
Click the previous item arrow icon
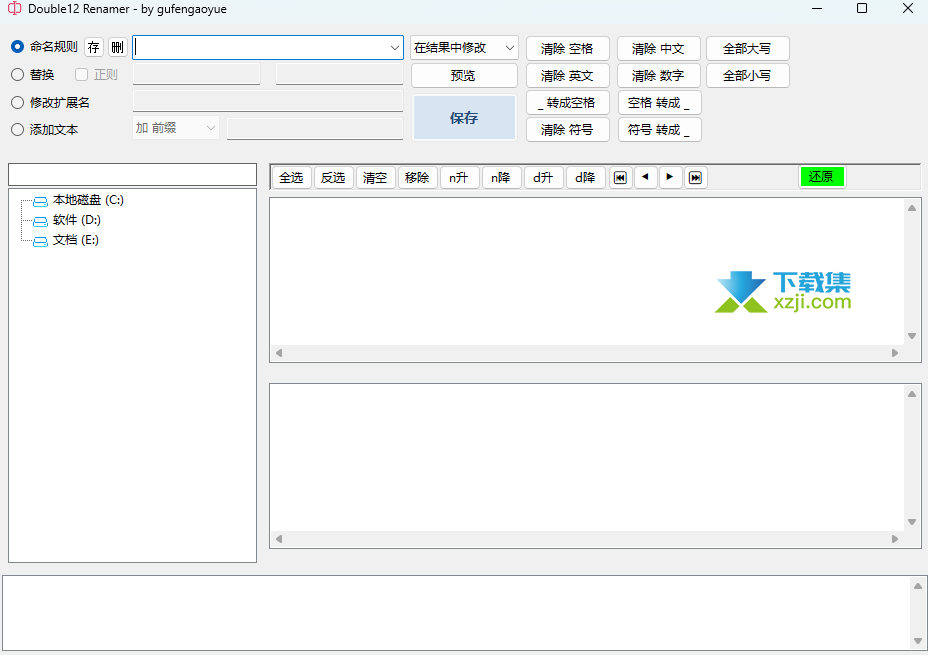(645, 177)
